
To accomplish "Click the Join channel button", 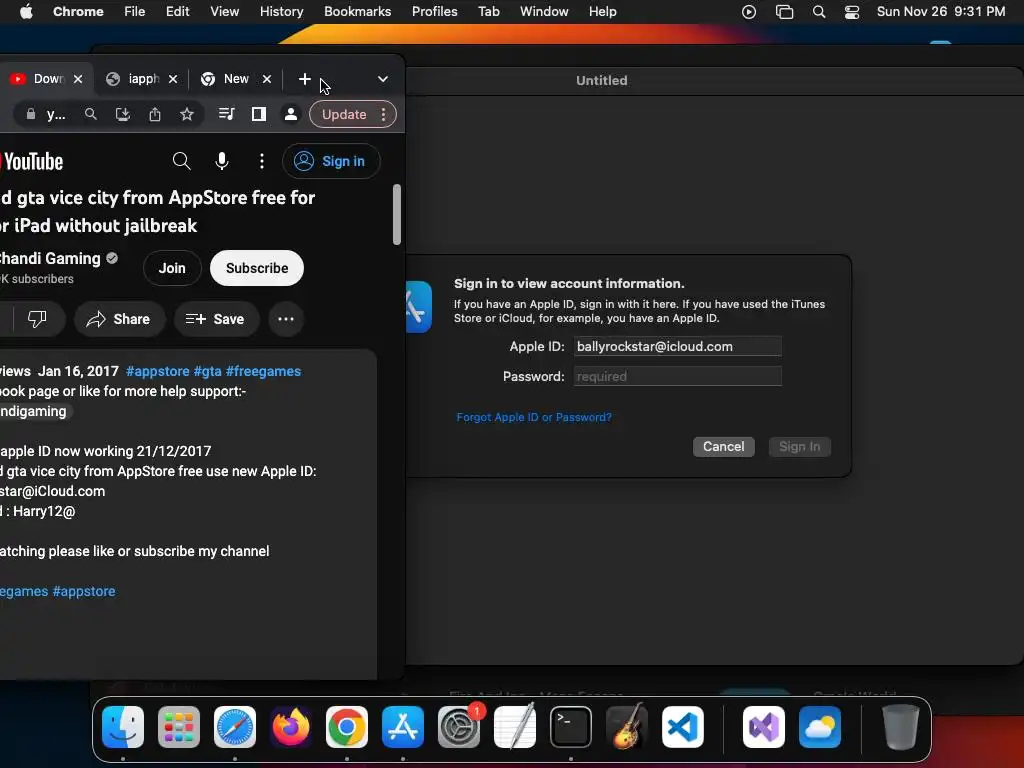I will [x=172, y=268].
